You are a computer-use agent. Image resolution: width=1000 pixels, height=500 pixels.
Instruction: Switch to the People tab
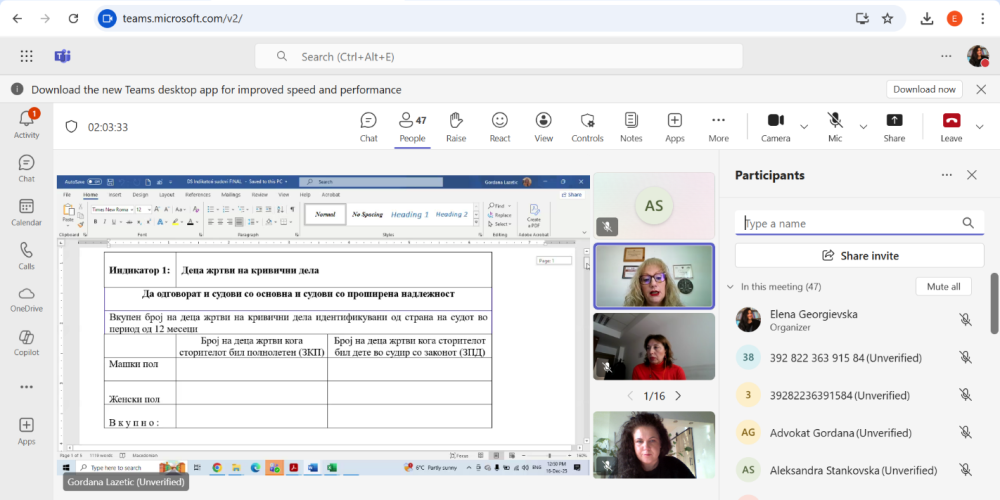412,126
